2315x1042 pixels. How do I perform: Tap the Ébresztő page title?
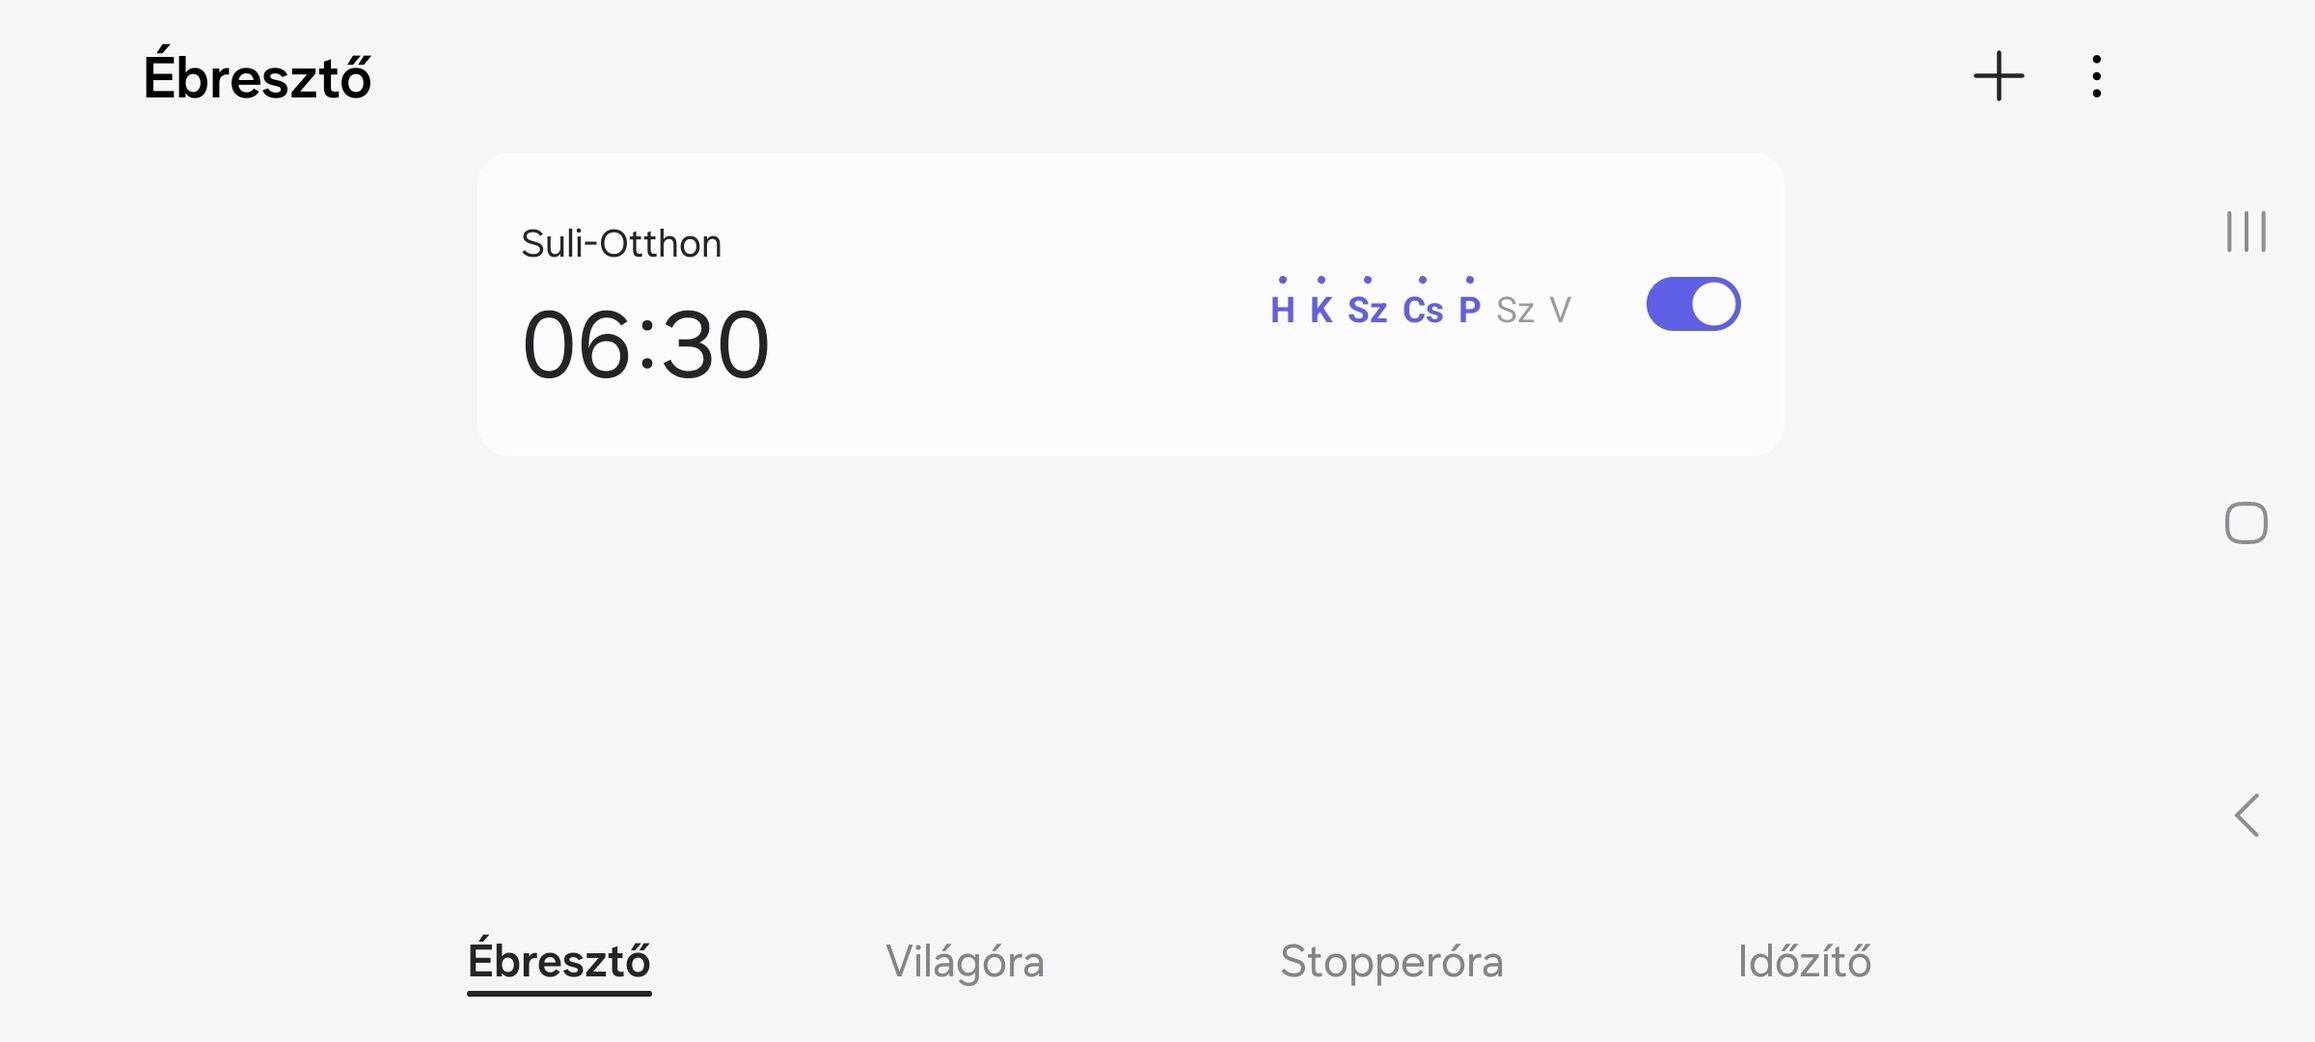point(257,76)
